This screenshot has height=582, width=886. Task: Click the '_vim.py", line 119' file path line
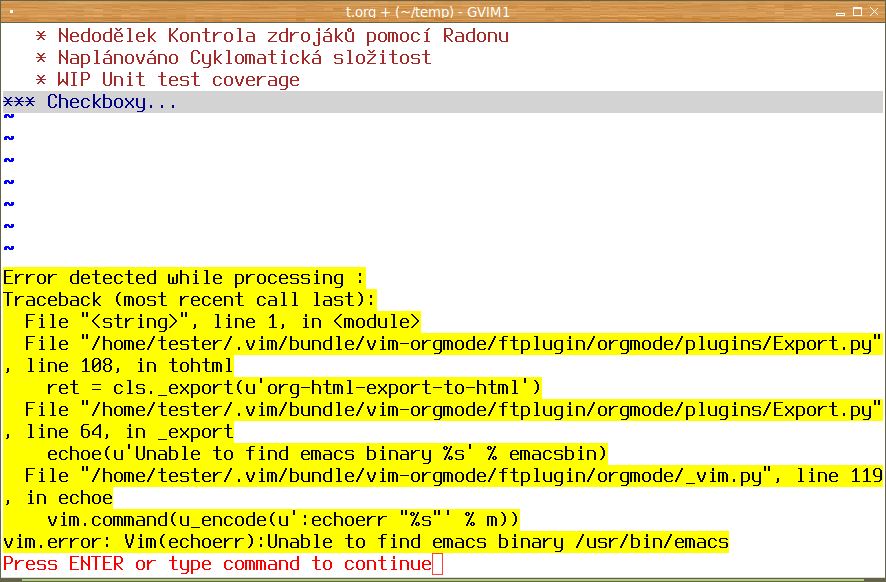pyautogui.click(x=453, y=476)
